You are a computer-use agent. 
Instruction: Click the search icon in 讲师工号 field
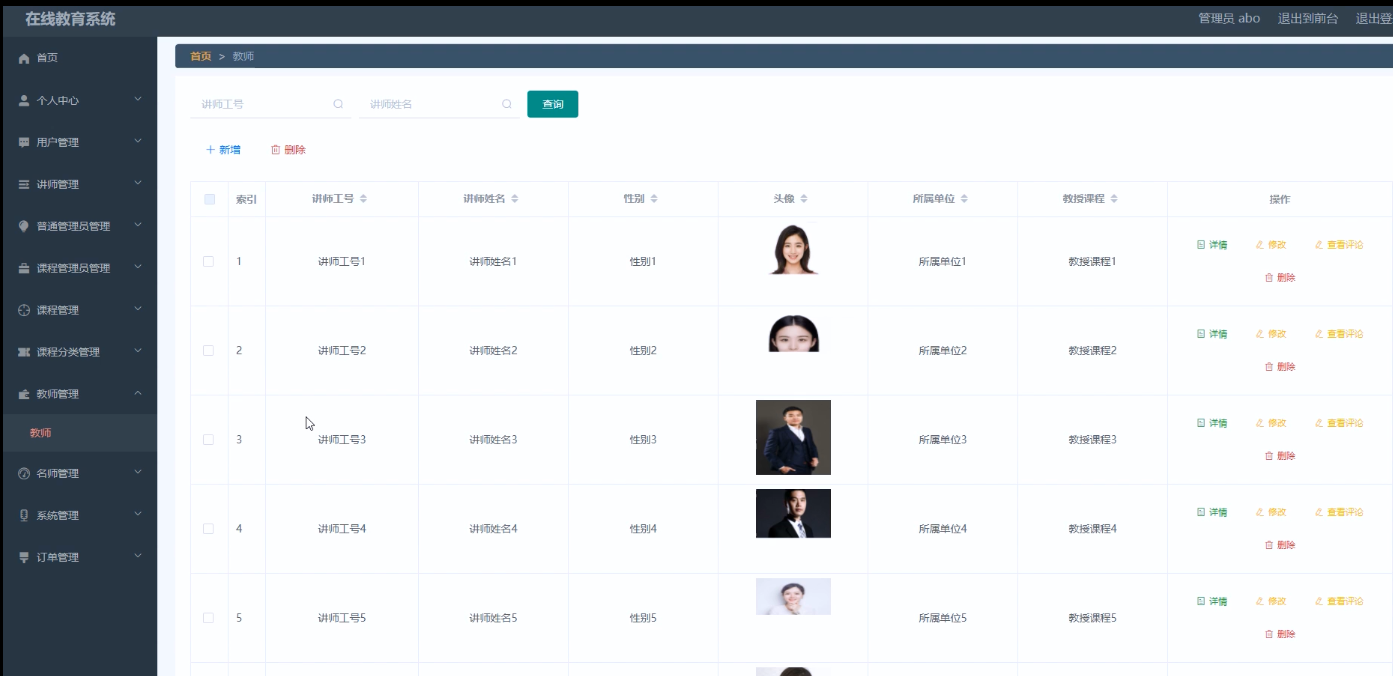(x=338, y=104)
